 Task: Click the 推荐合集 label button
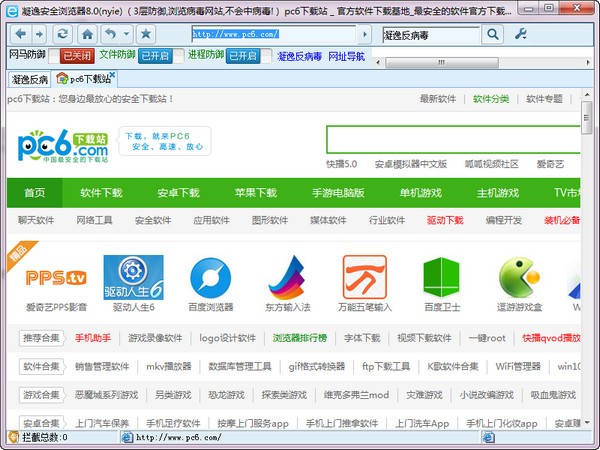(x=41, y=338)
